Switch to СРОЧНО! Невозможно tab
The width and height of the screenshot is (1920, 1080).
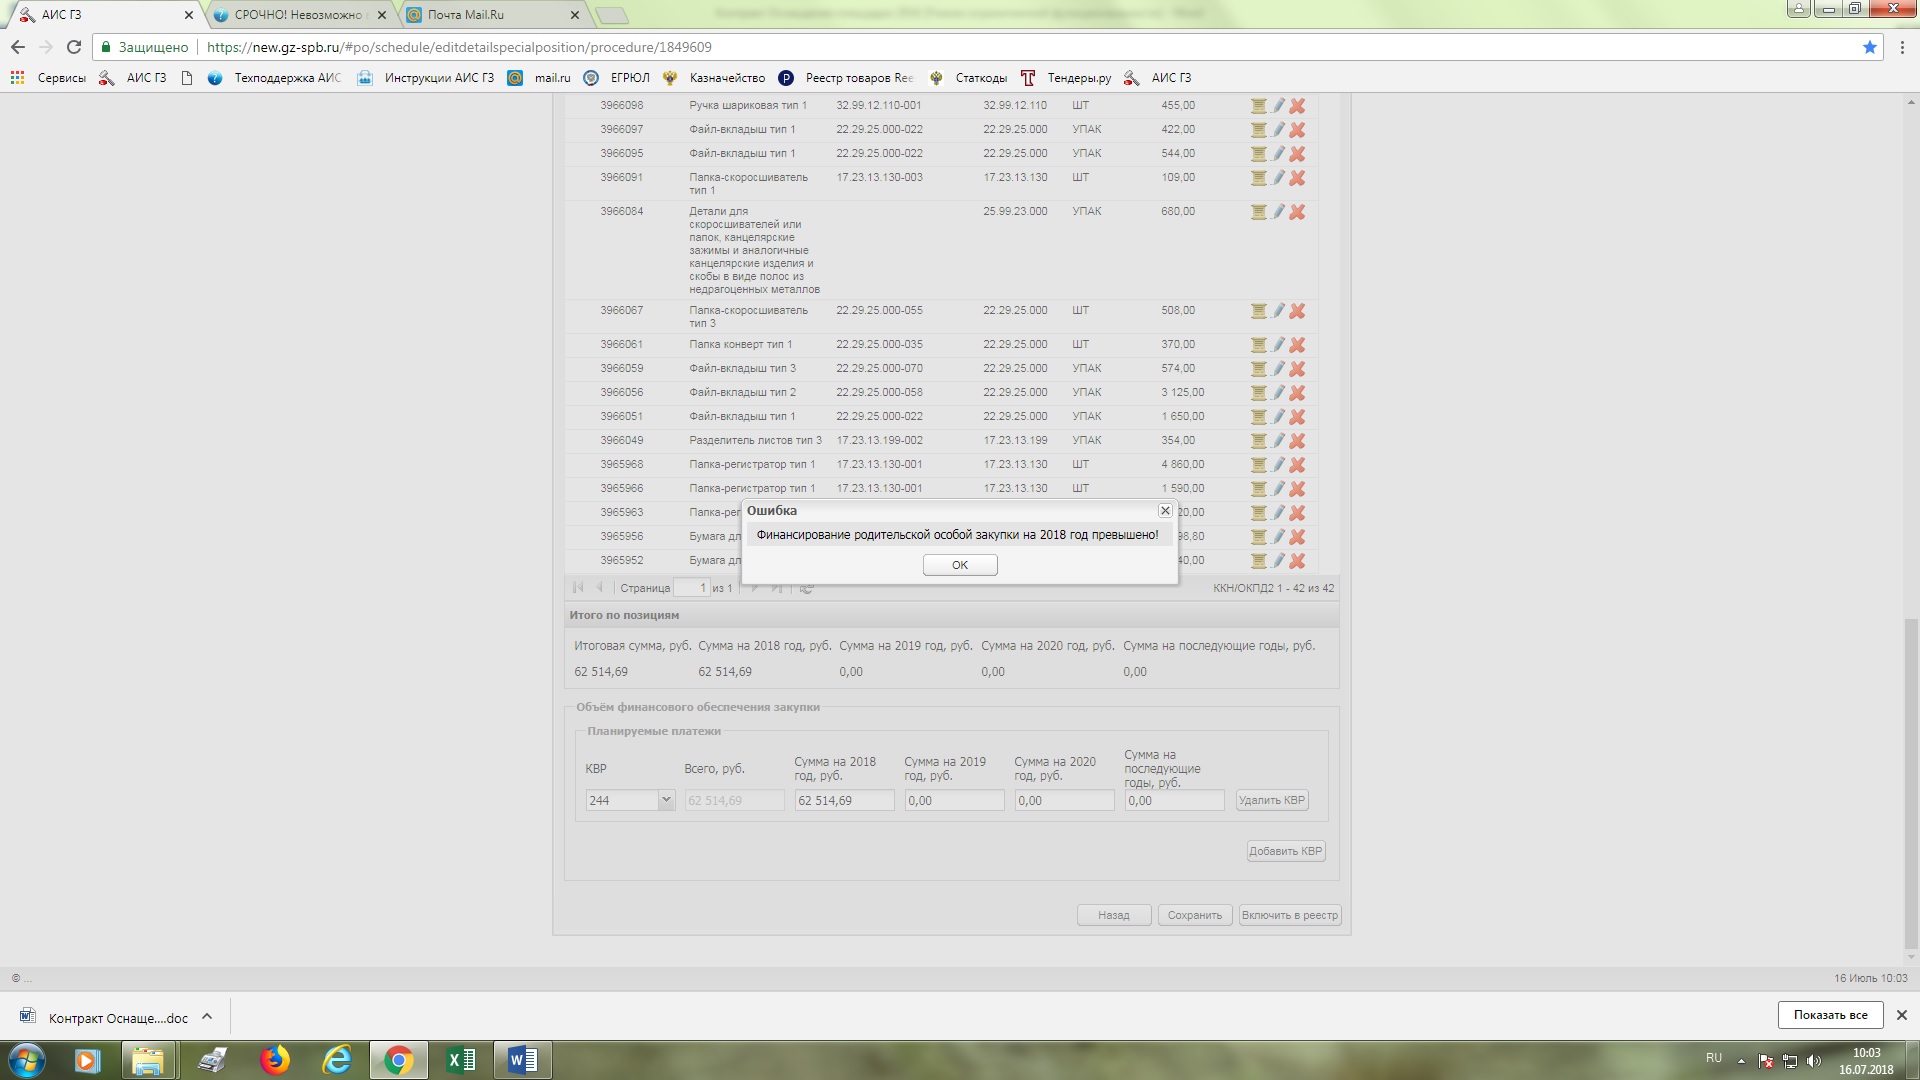click(x=298, y=15)
